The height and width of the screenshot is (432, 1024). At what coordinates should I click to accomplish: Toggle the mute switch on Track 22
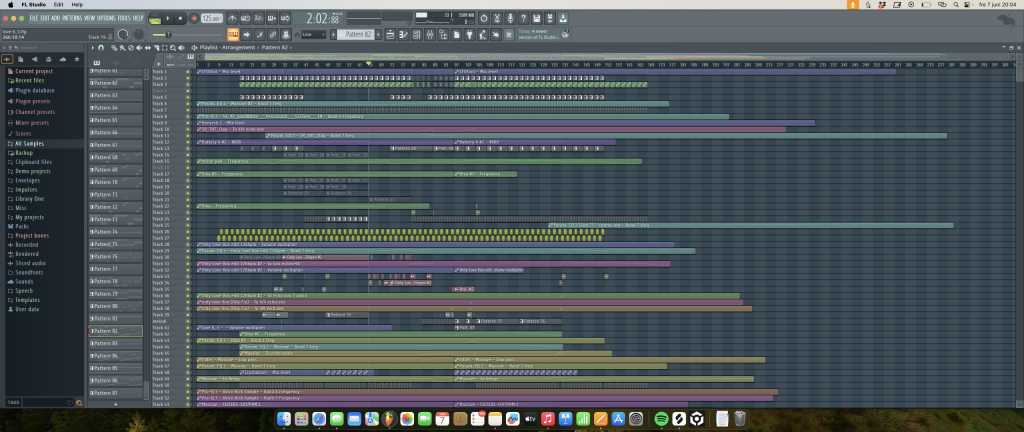(x=188, y=206)
